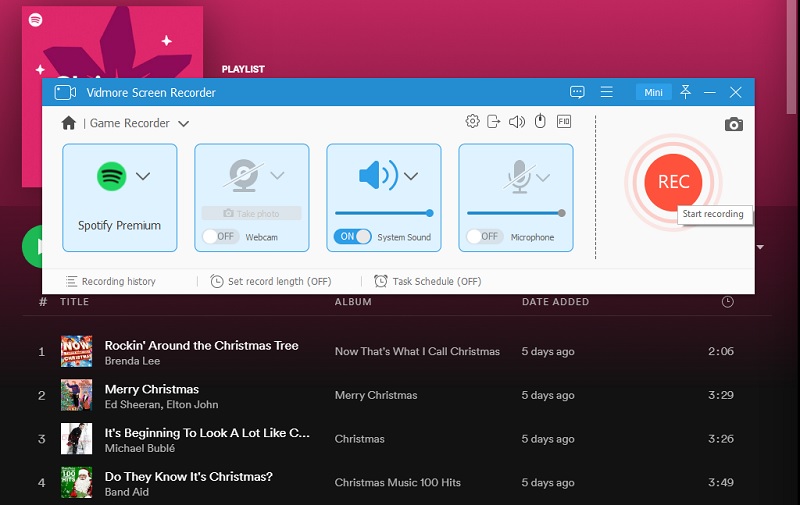The height and width of the screenshot is (505, 800).
Task: Click the output export icon
Action: click(x=494, y=121)
